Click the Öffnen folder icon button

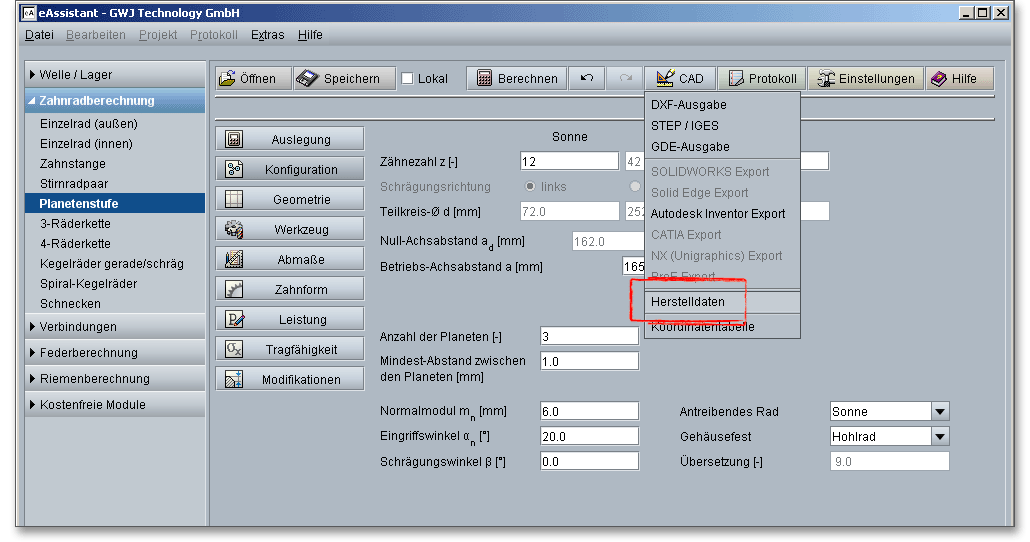252,79
